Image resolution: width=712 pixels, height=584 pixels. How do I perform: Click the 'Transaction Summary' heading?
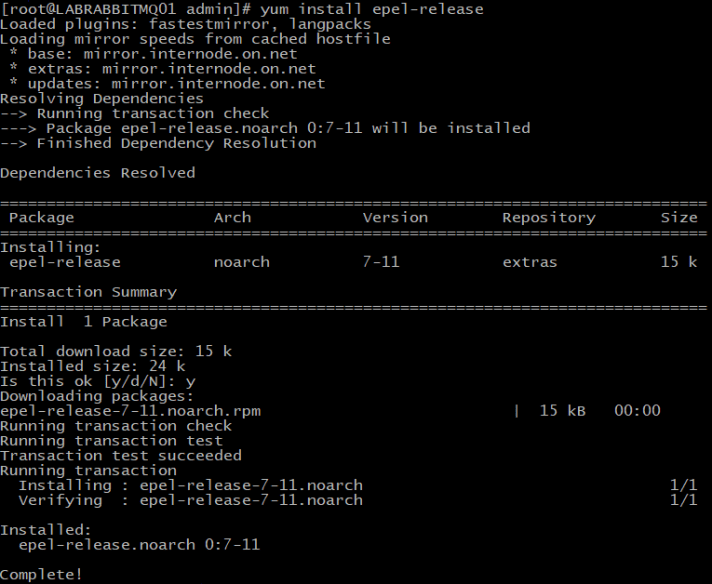88,292
